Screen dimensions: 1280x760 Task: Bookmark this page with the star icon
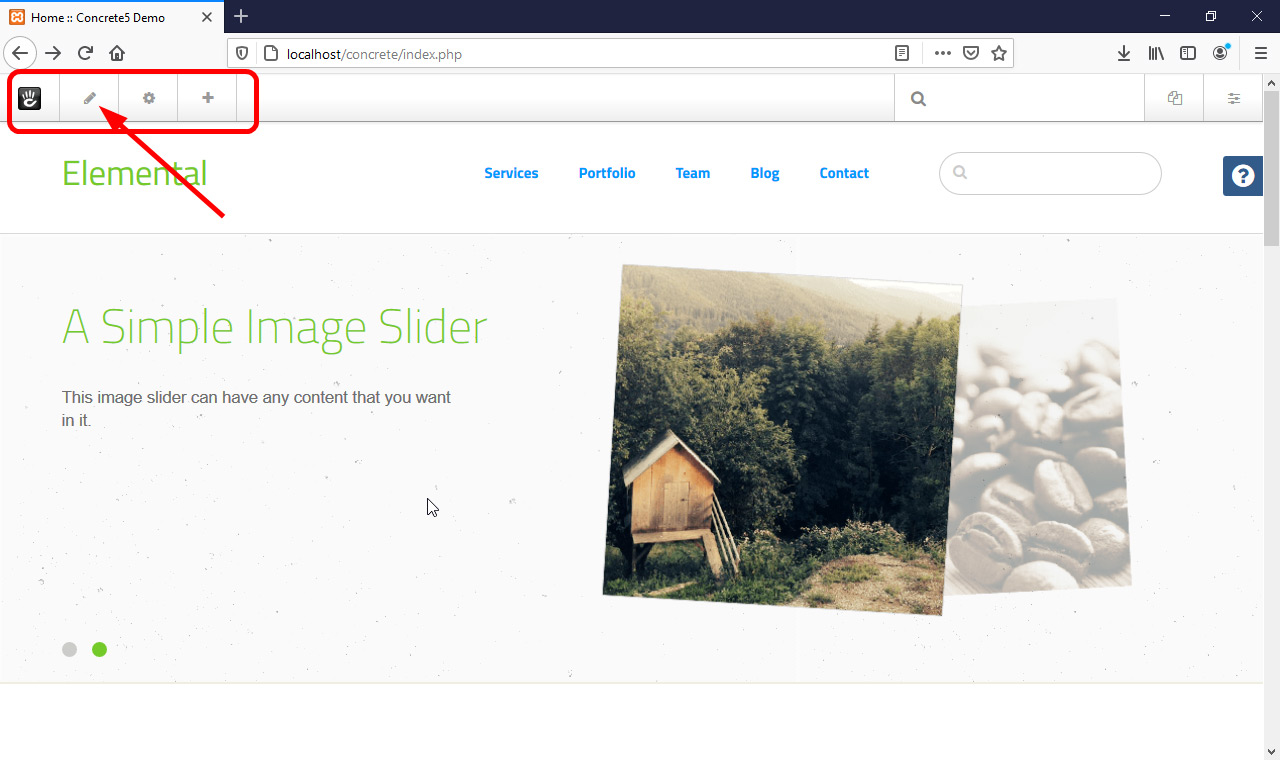tap(999, 54)
